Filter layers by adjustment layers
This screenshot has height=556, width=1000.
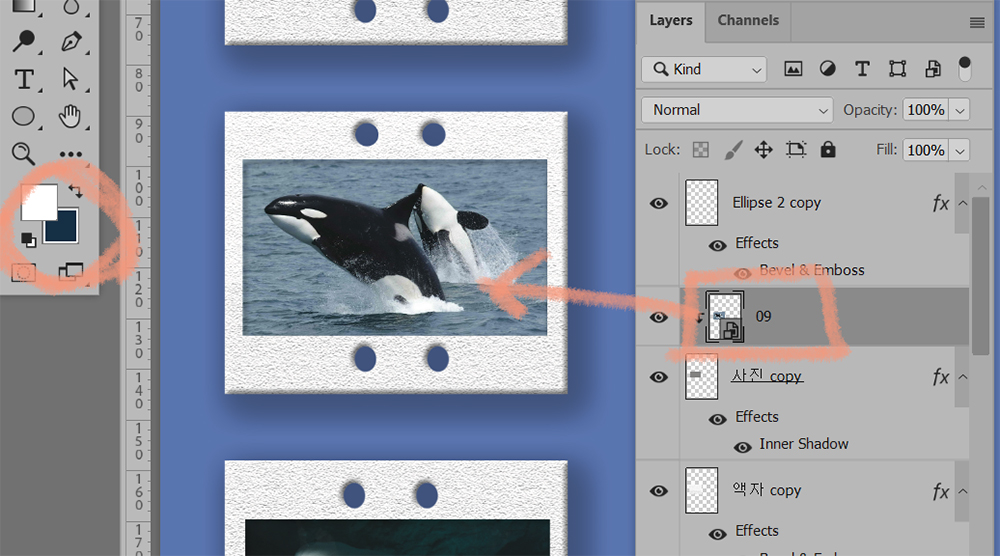tap(828, 69)
